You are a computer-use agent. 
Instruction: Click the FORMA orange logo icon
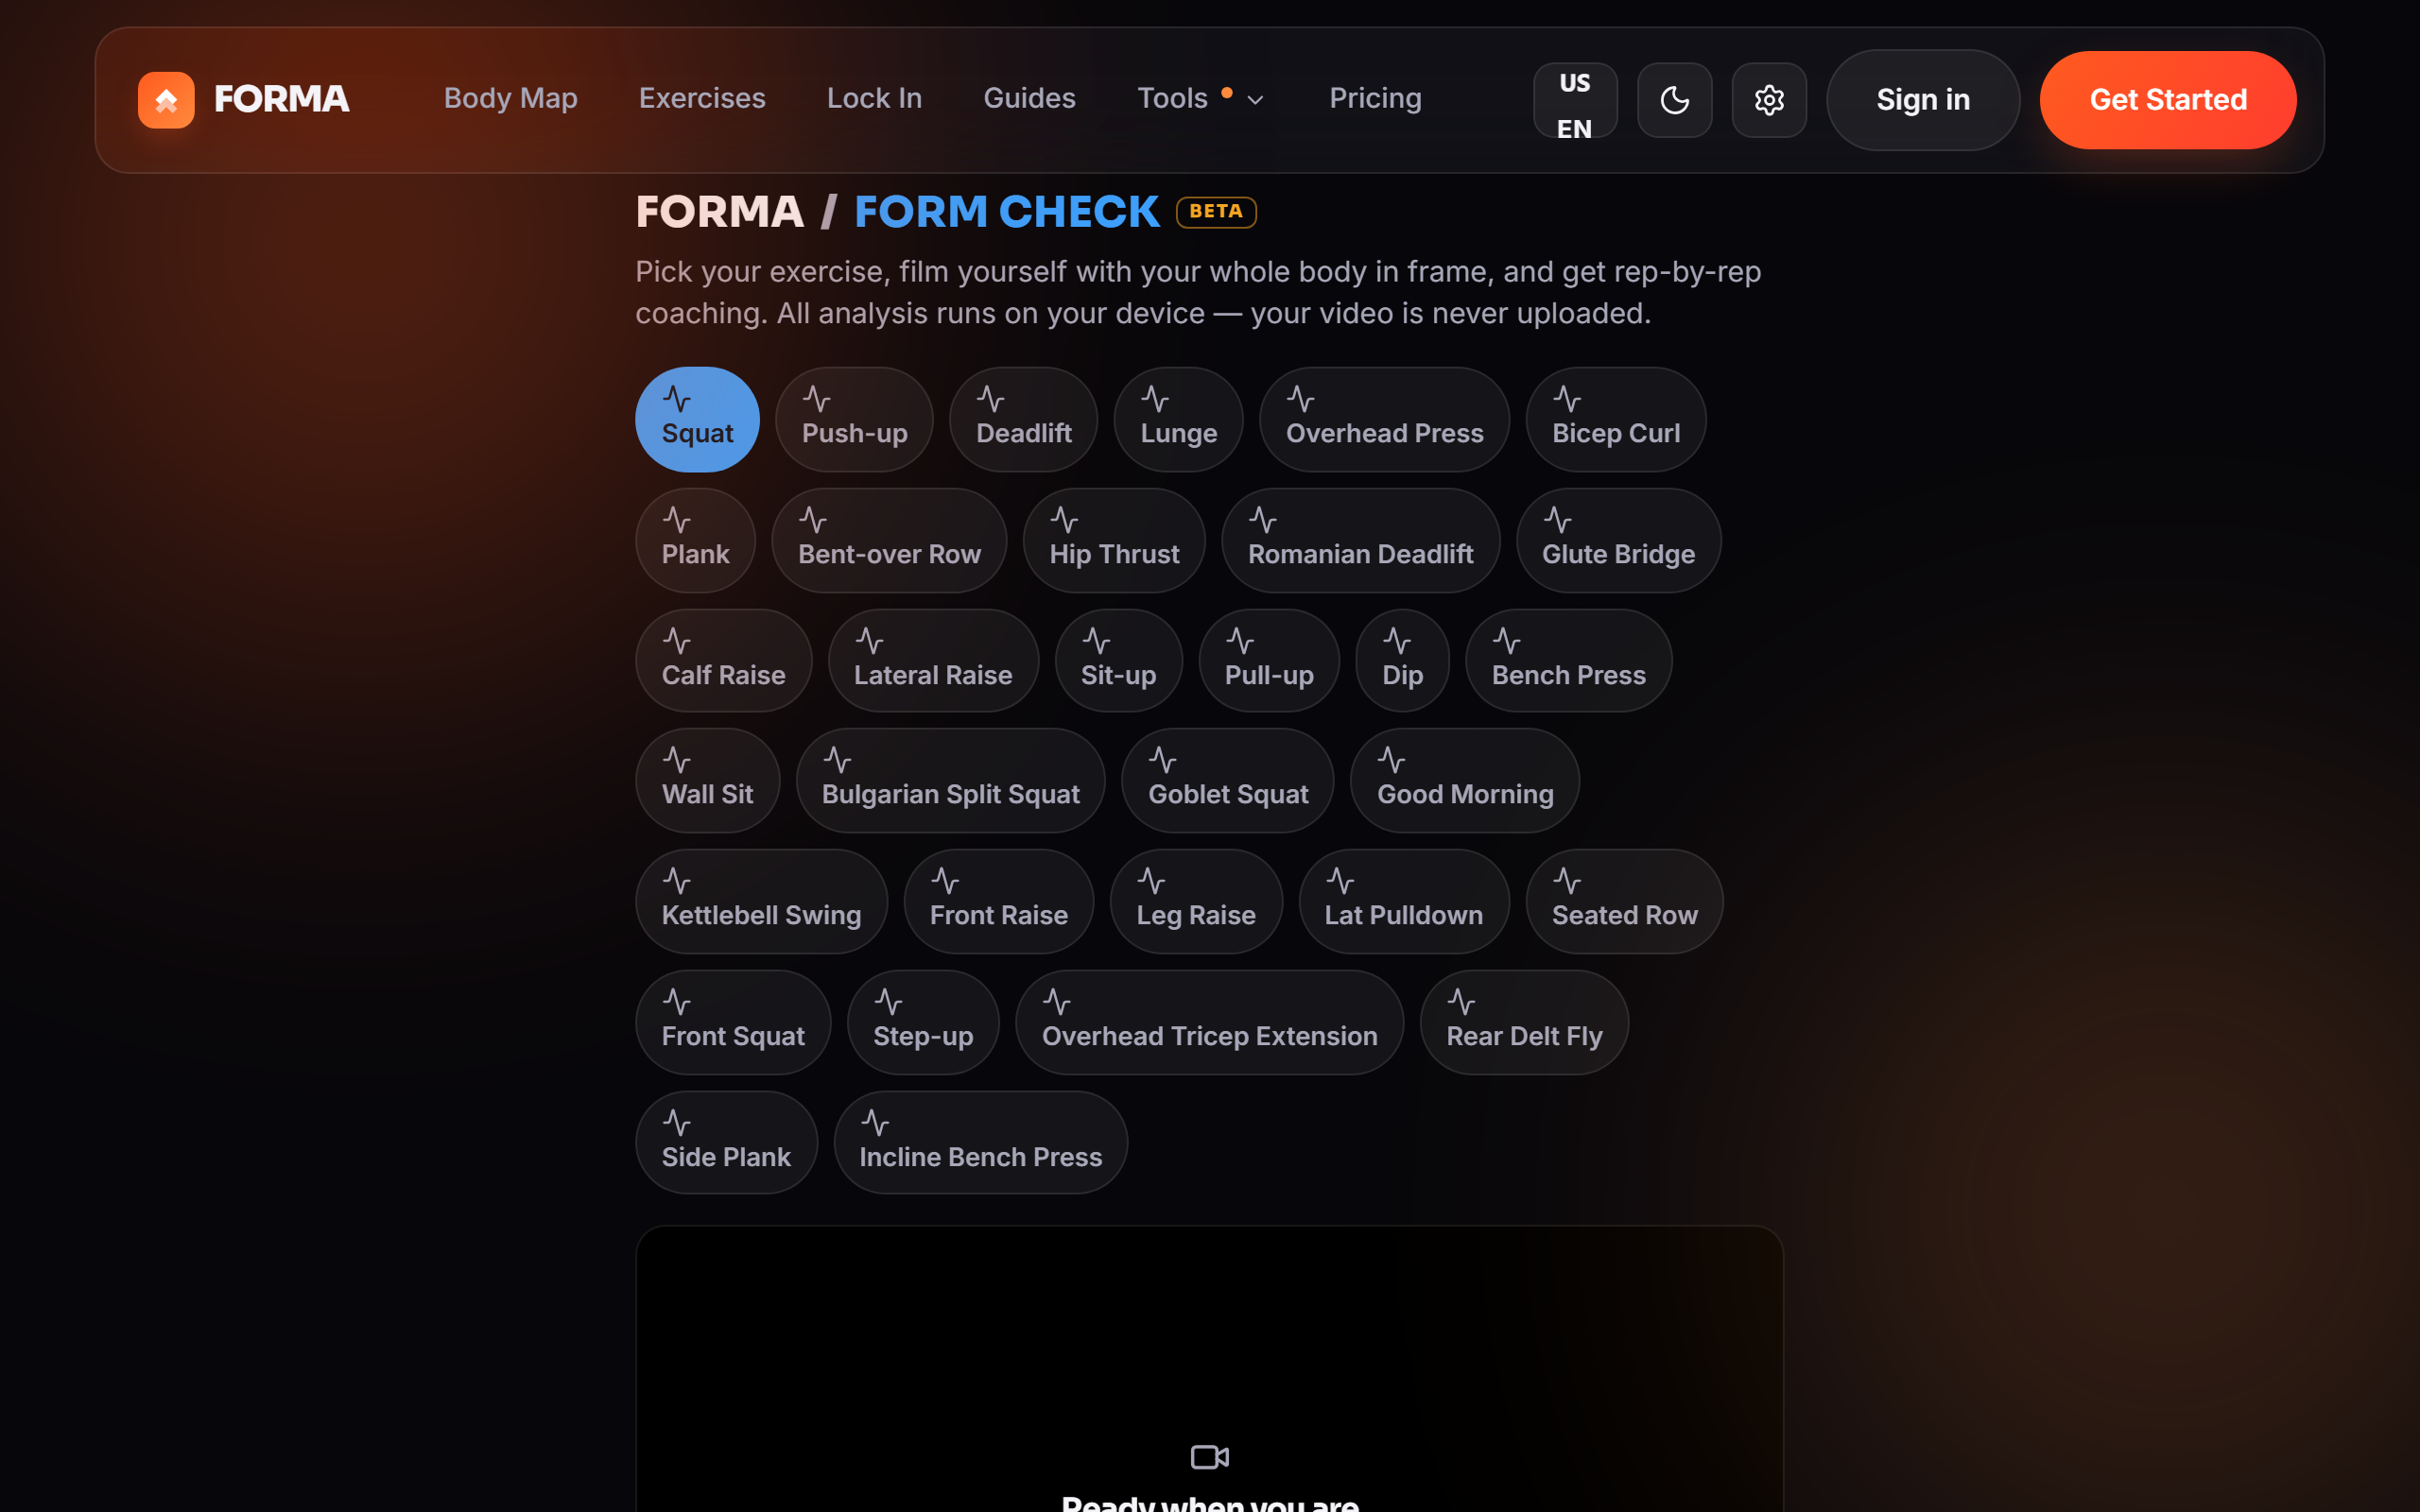166,99
